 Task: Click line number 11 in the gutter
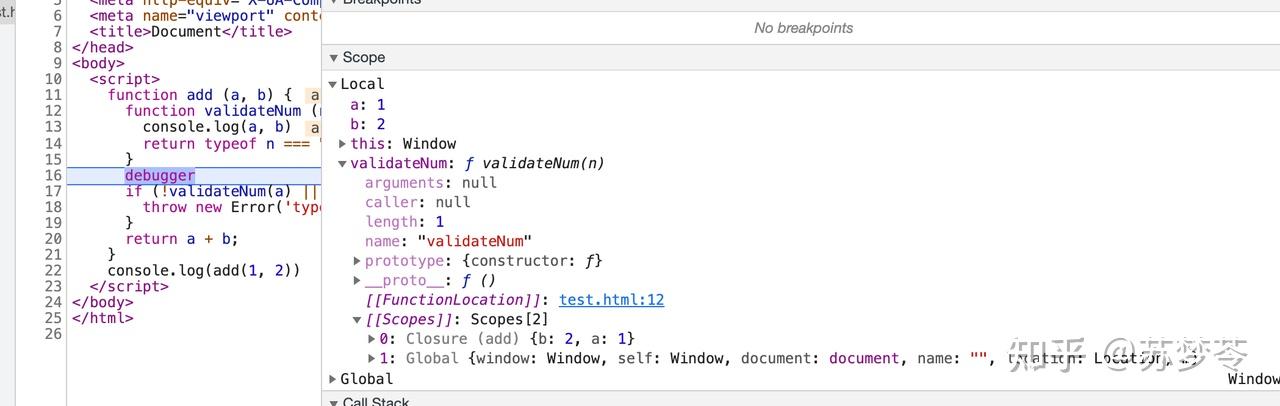click(x=53, y=95)
